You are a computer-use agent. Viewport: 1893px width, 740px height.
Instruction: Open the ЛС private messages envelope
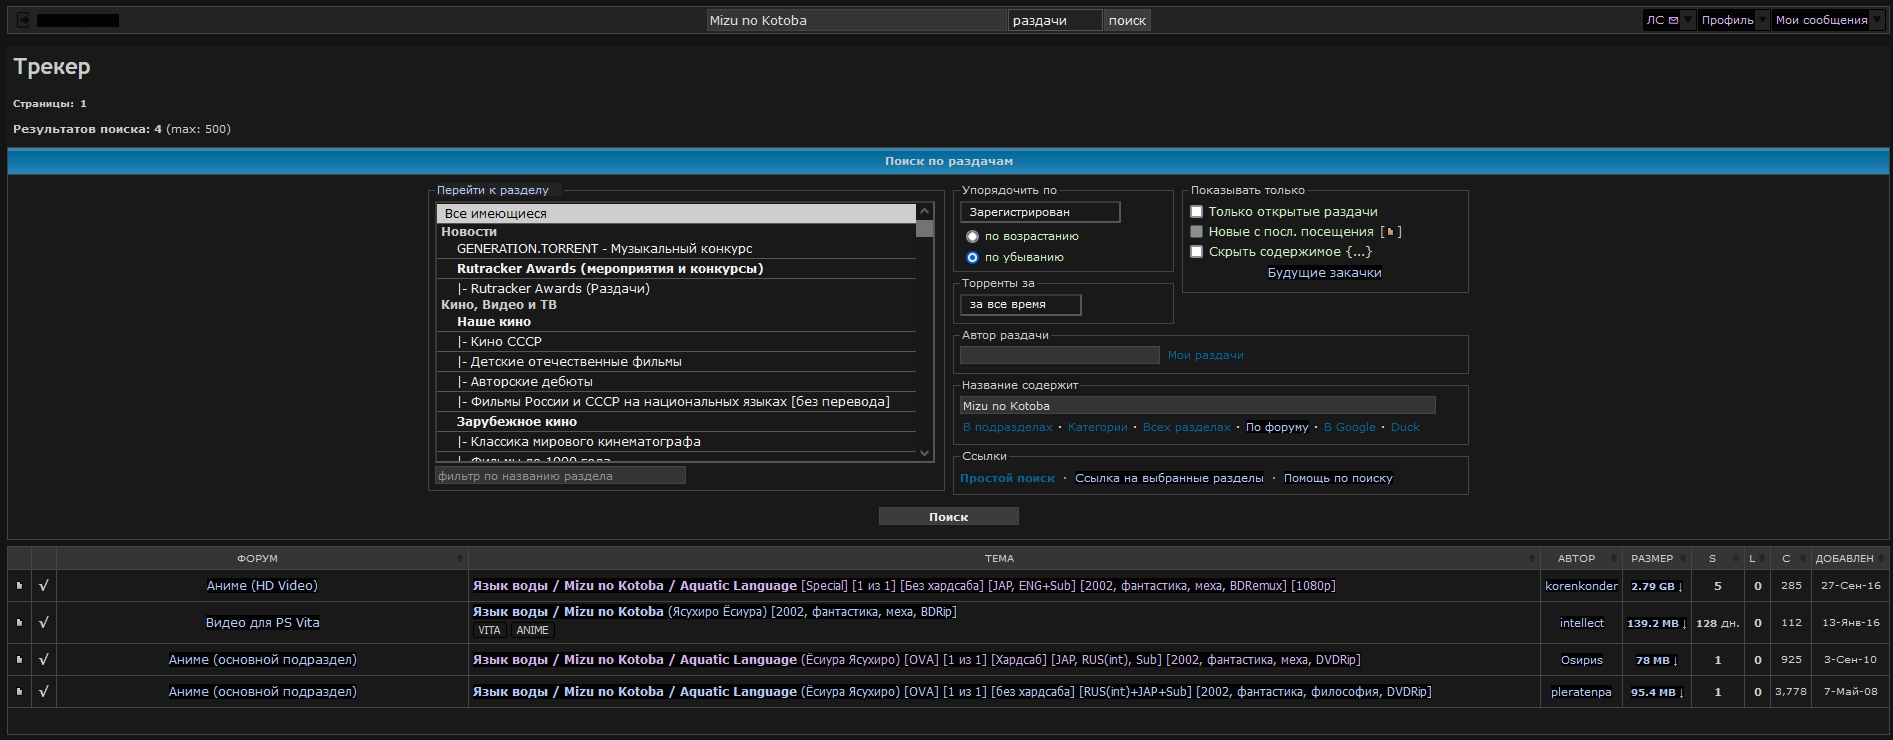[1662, 20]
